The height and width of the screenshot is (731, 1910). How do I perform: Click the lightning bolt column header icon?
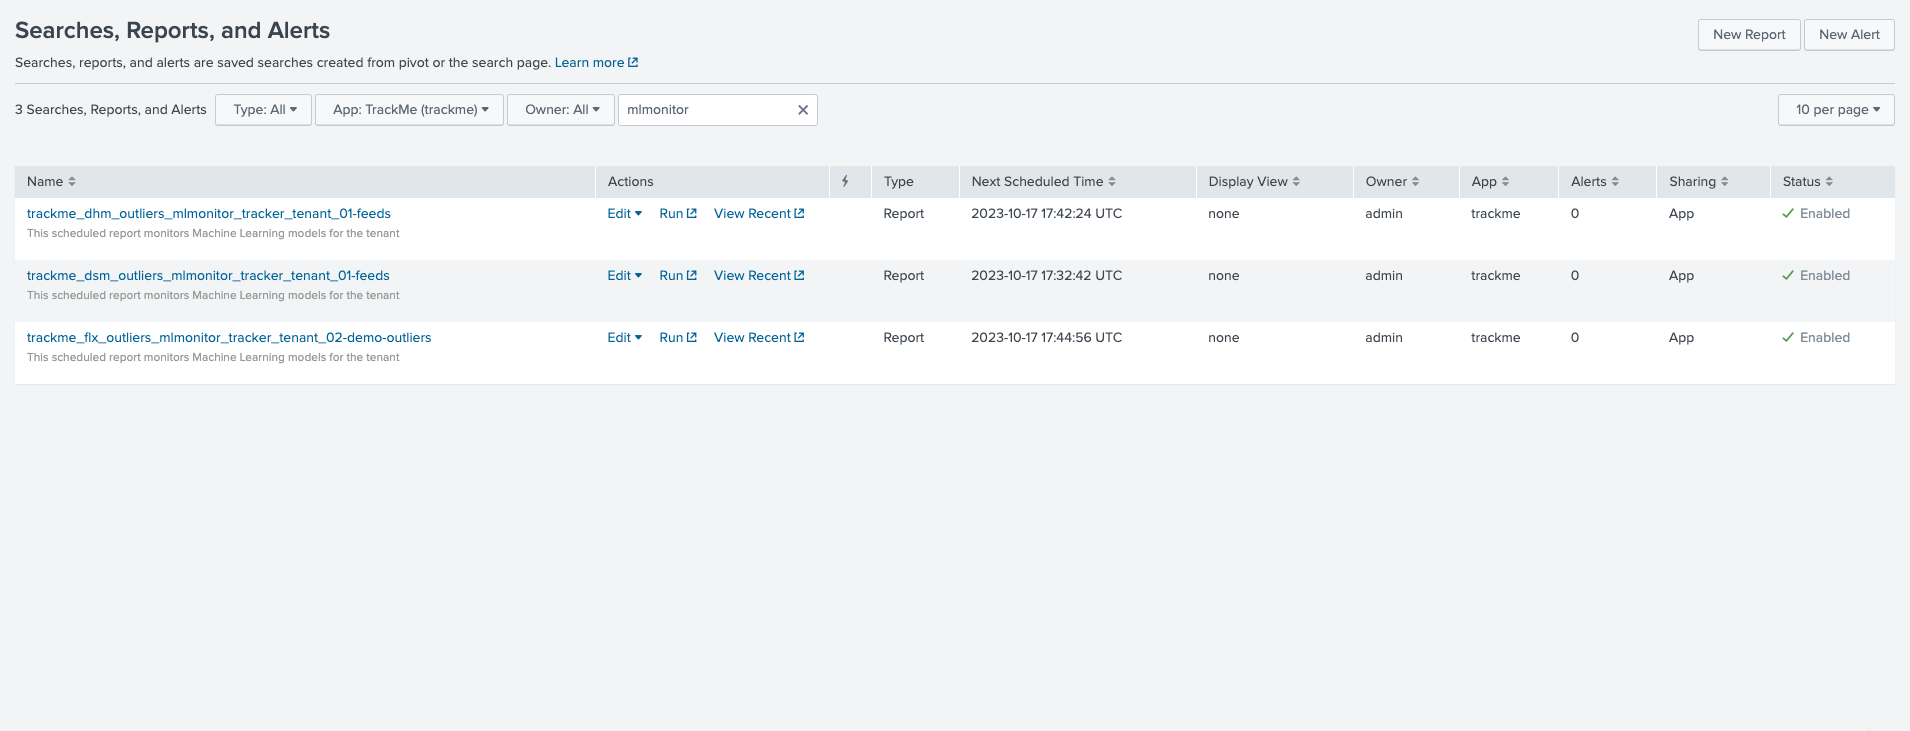point(845,181)
